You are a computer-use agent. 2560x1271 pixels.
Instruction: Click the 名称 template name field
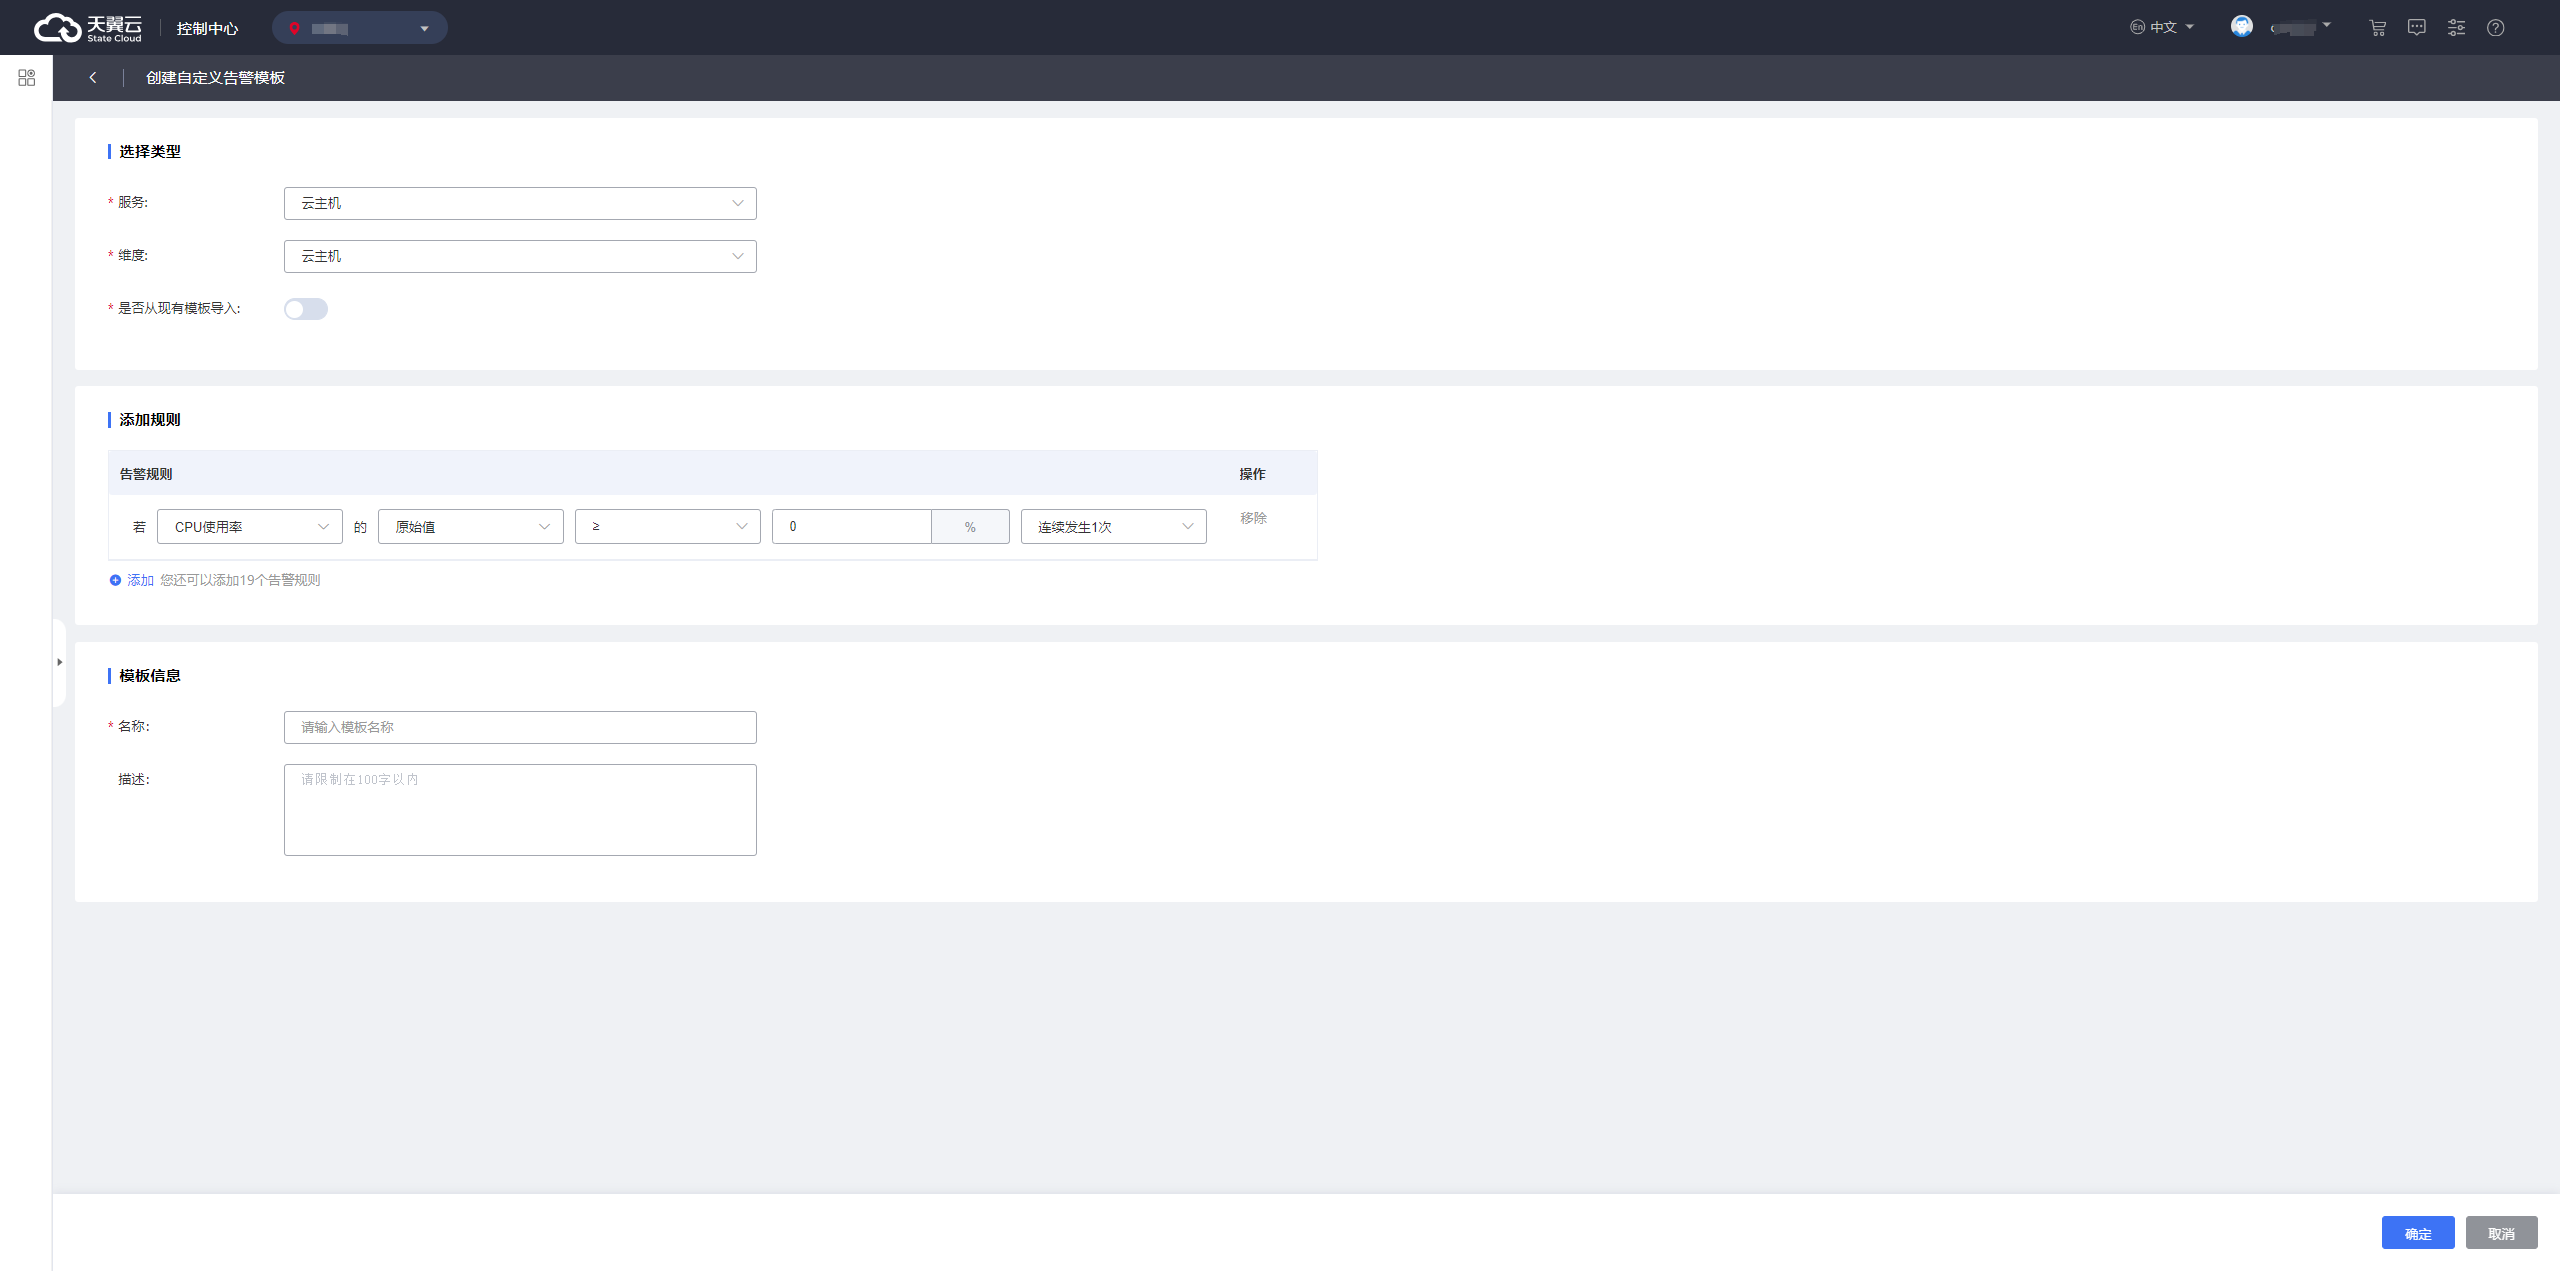(520, 727)
